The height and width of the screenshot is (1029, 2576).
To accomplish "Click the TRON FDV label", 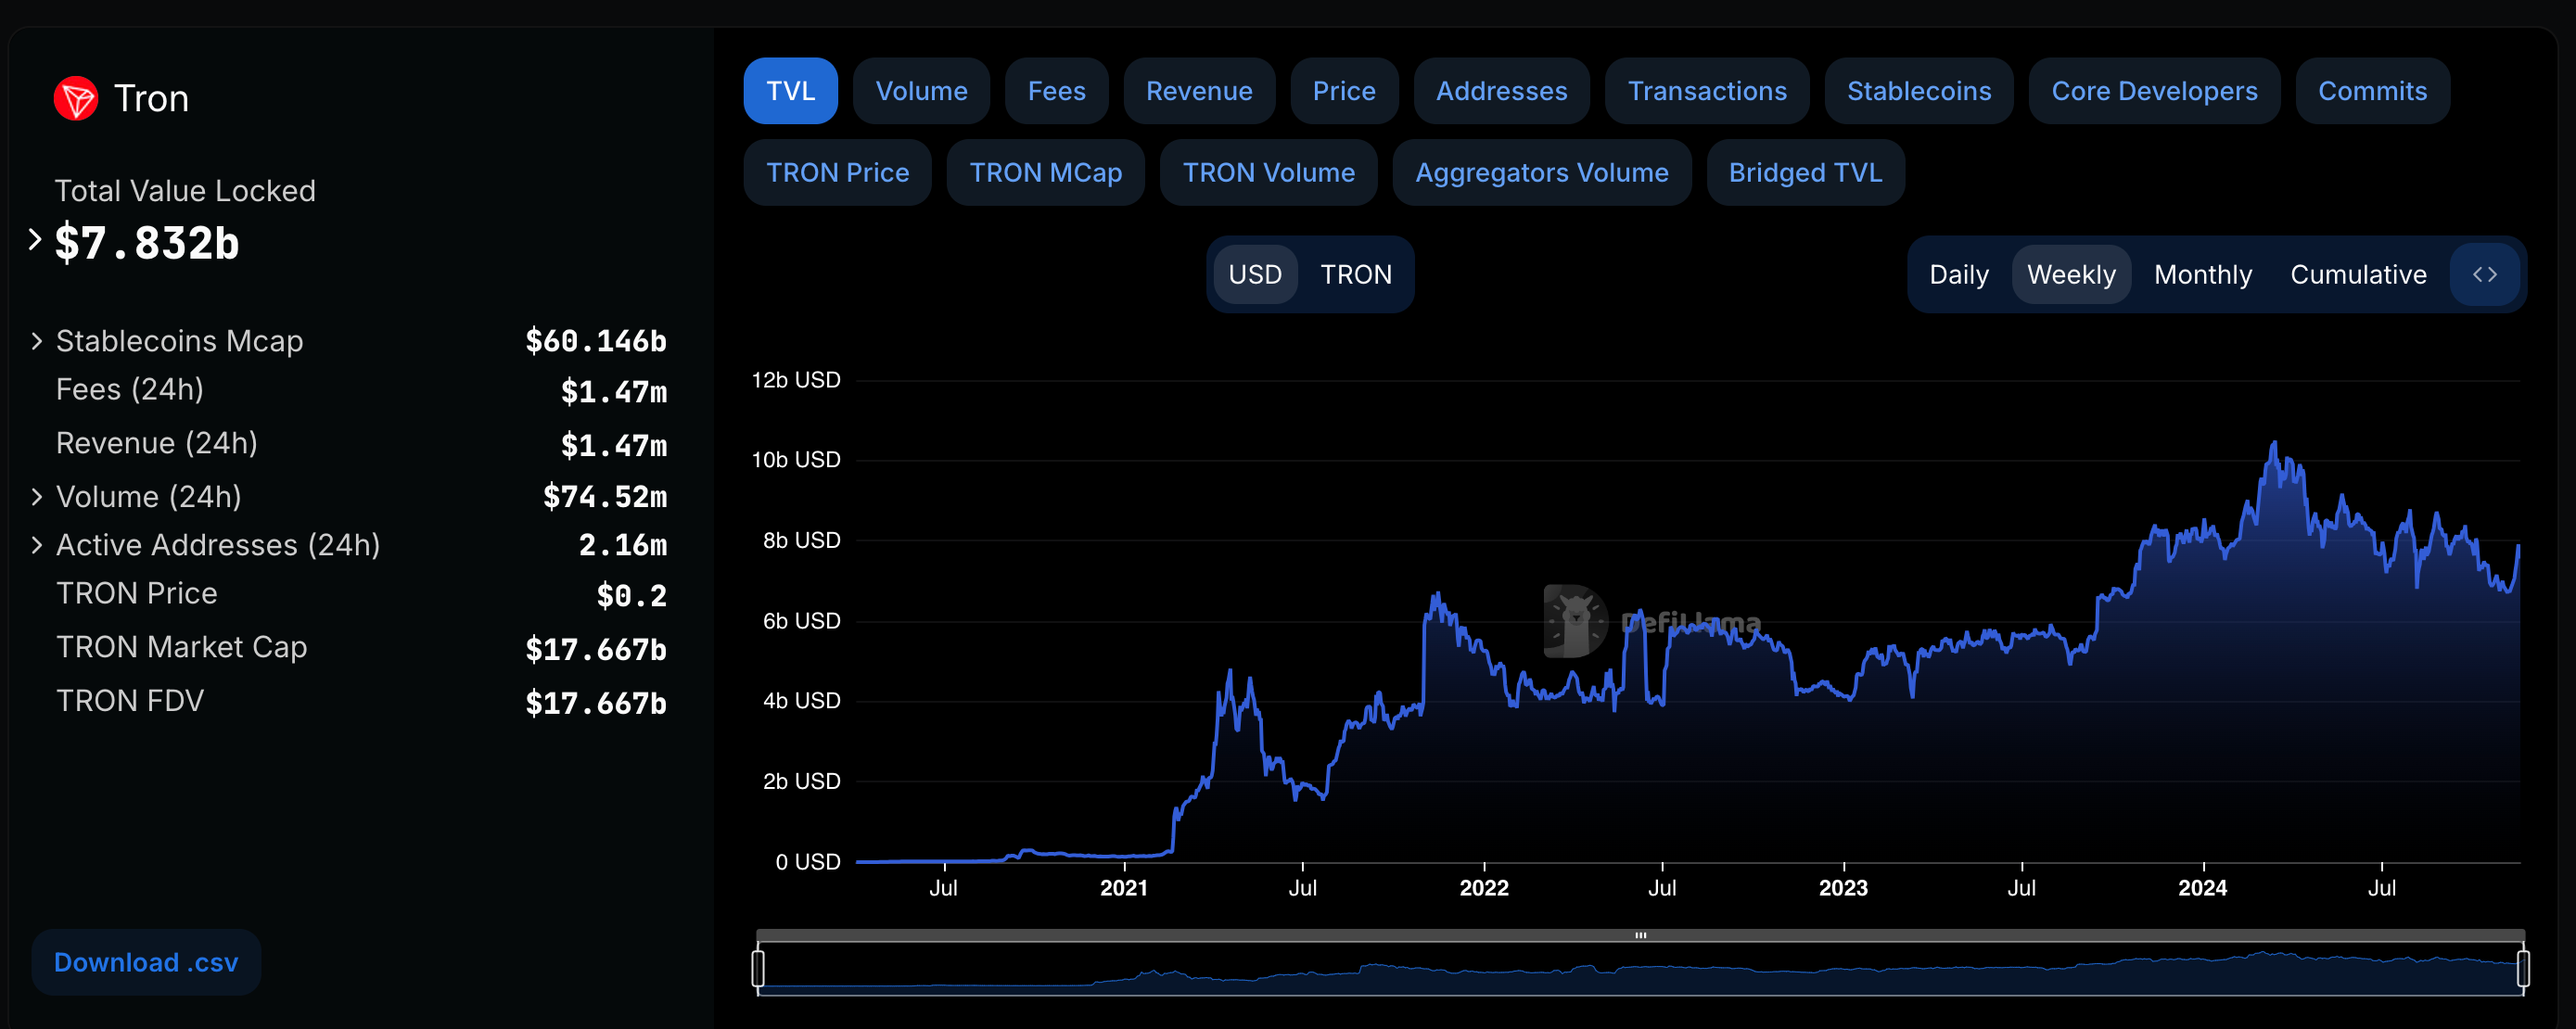I will click(130, 701).
